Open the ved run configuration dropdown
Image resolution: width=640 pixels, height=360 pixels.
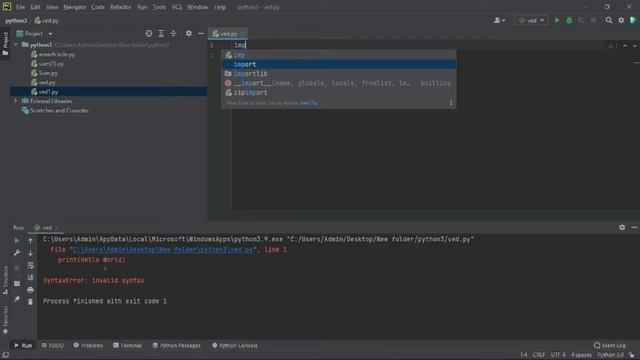pos(531,20)
